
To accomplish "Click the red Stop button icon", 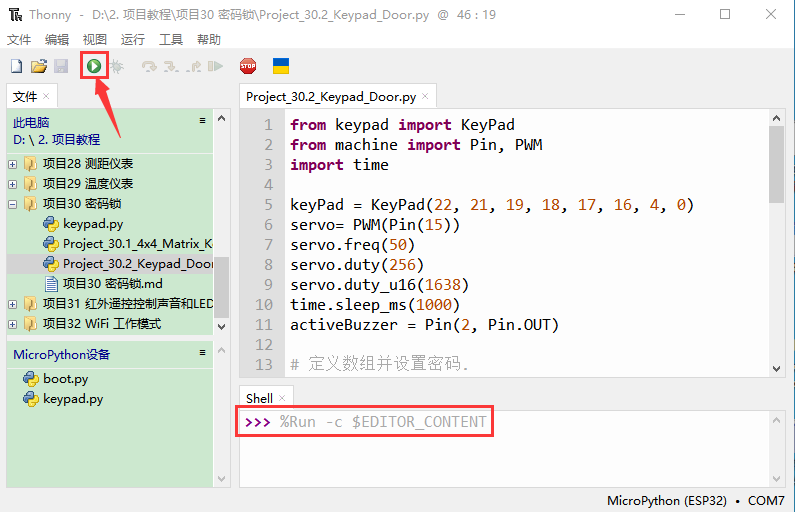I will point(247,66).
